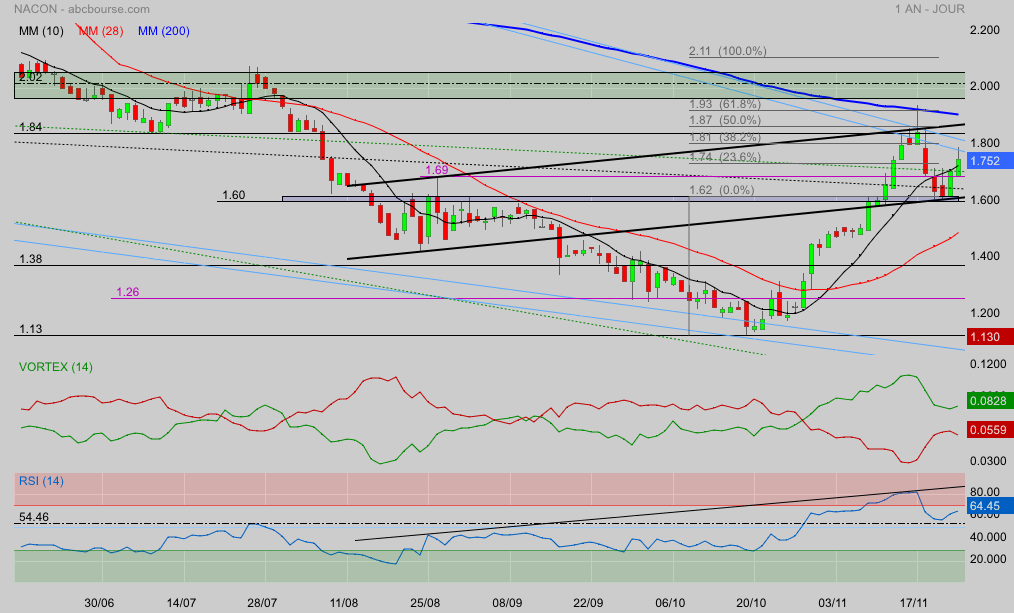
Task: Click the 17/11 date label
Action: (914, 603)
